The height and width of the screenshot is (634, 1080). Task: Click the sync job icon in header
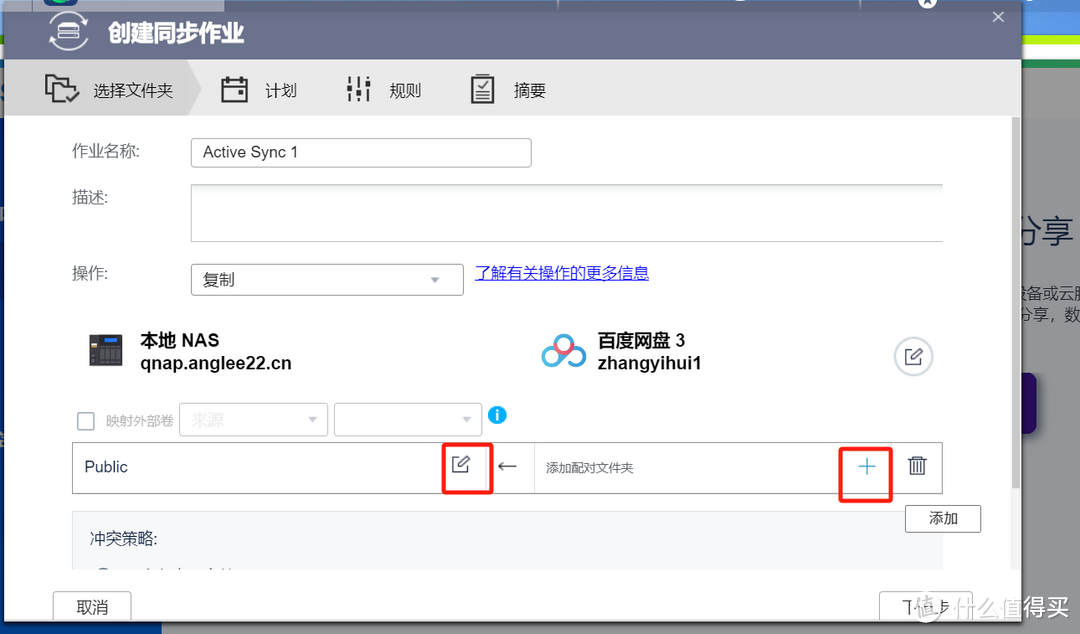pos(67,33)
